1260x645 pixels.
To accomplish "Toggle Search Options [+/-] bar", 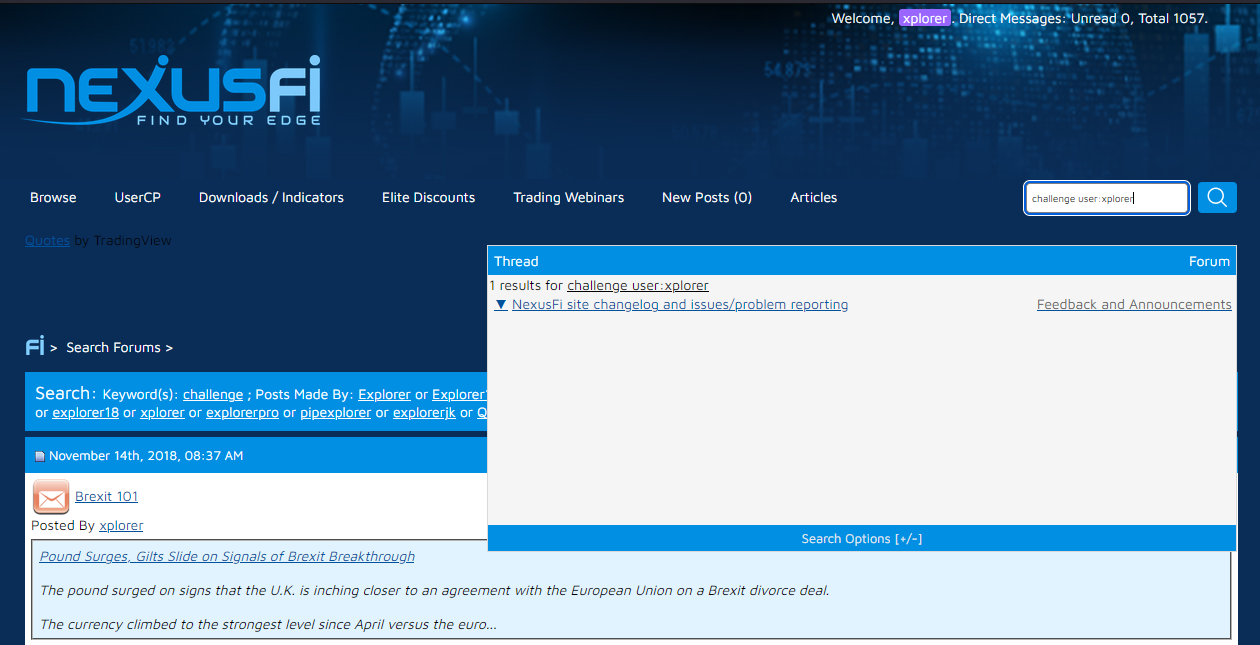I will (x=862, y=538).
